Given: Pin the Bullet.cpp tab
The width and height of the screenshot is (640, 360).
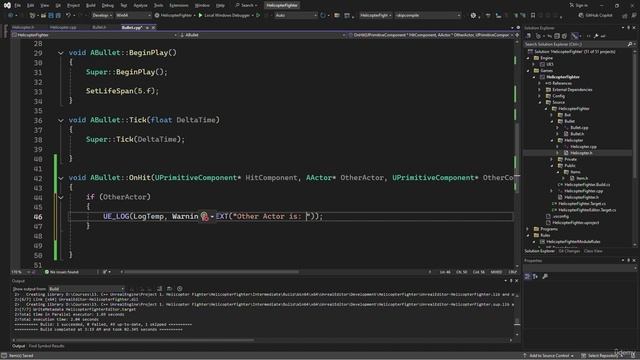Looking at the screenshot, I should 147,27.
